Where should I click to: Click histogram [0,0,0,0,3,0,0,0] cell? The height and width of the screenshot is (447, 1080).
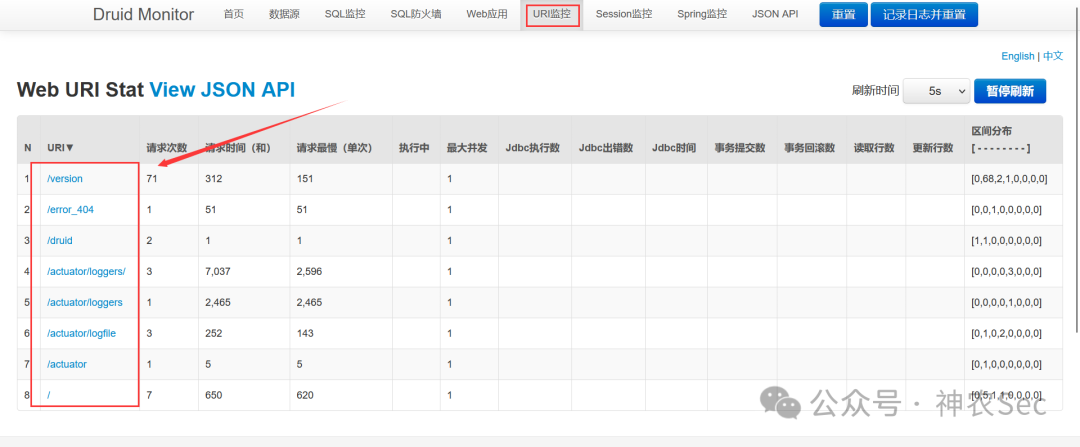[1006, 271]
